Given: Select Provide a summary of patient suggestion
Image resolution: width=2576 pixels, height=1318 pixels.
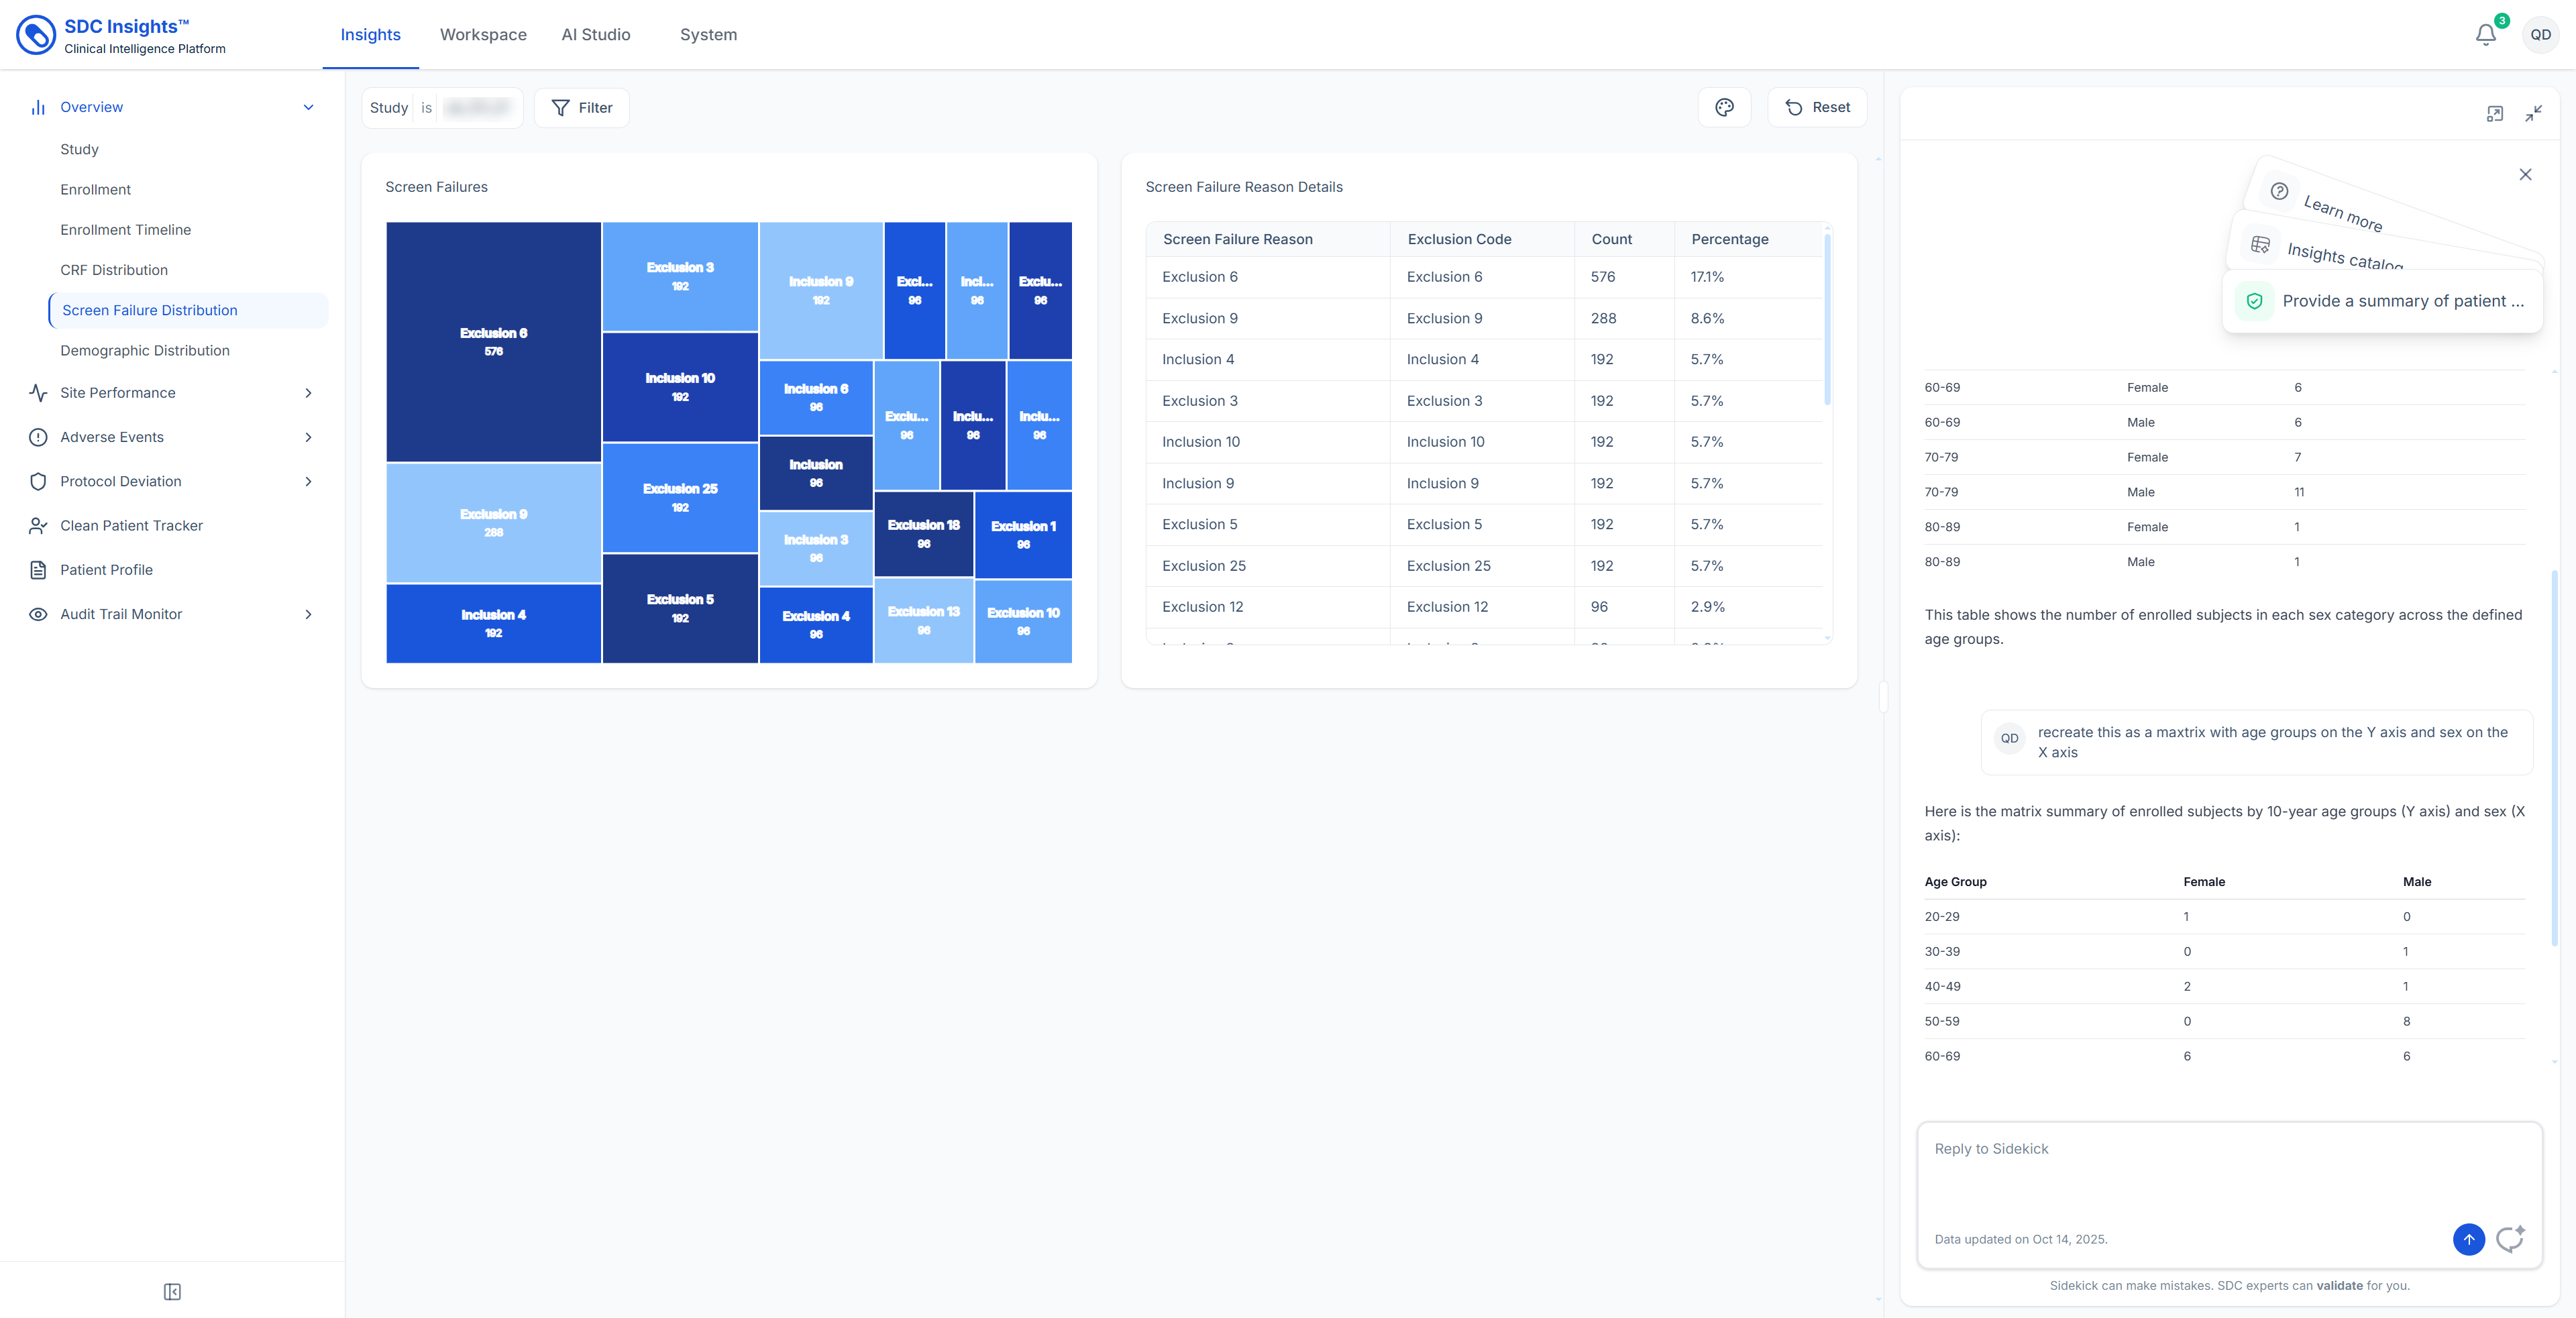Looking at the screenshot, I should point(2382,301).
